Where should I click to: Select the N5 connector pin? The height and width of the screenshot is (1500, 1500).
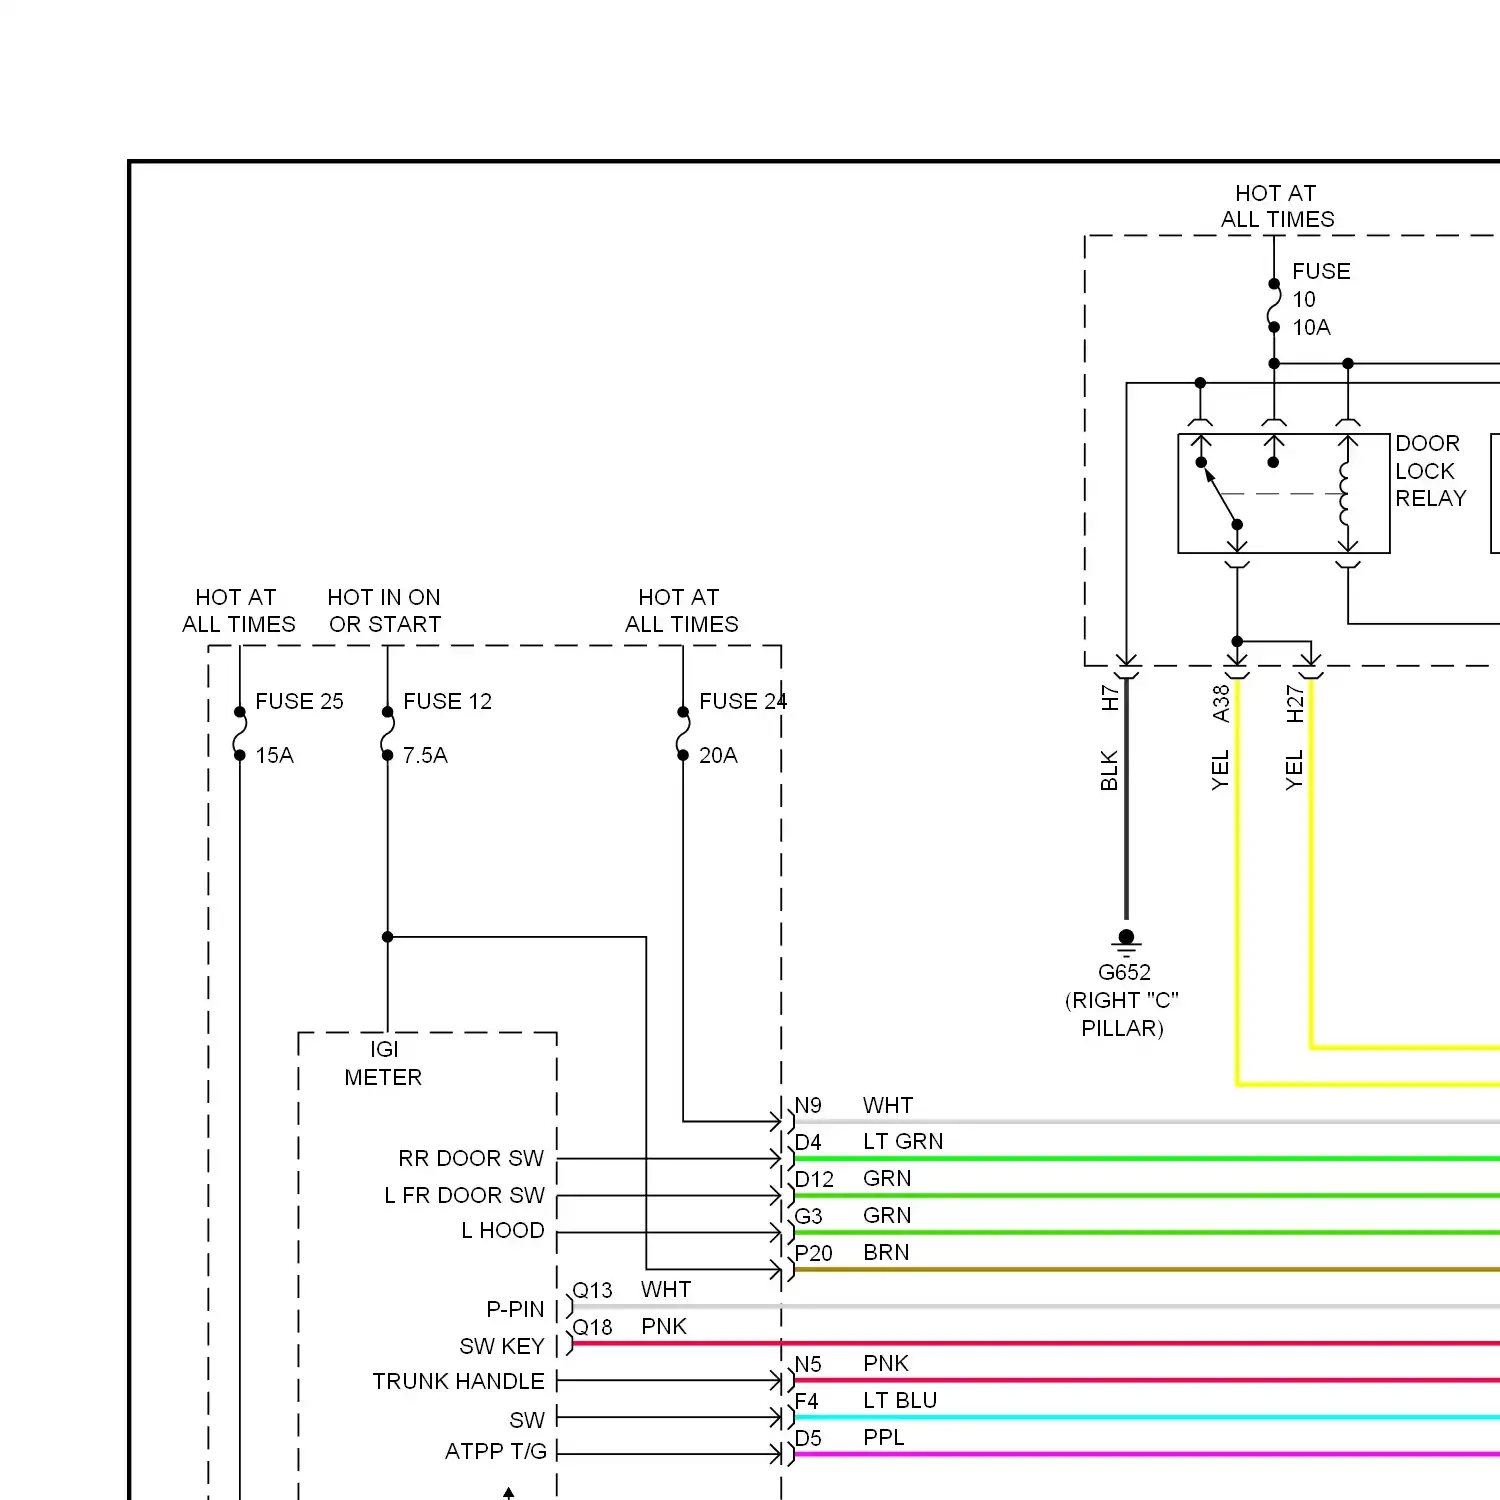click(x=808, y=1364)
